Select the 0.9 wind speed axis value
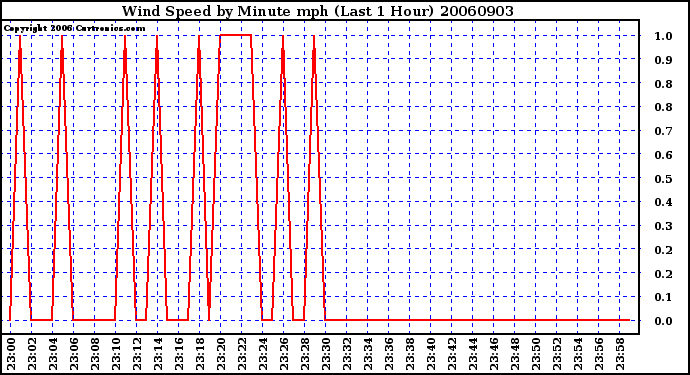 click(x=663, y=60)
